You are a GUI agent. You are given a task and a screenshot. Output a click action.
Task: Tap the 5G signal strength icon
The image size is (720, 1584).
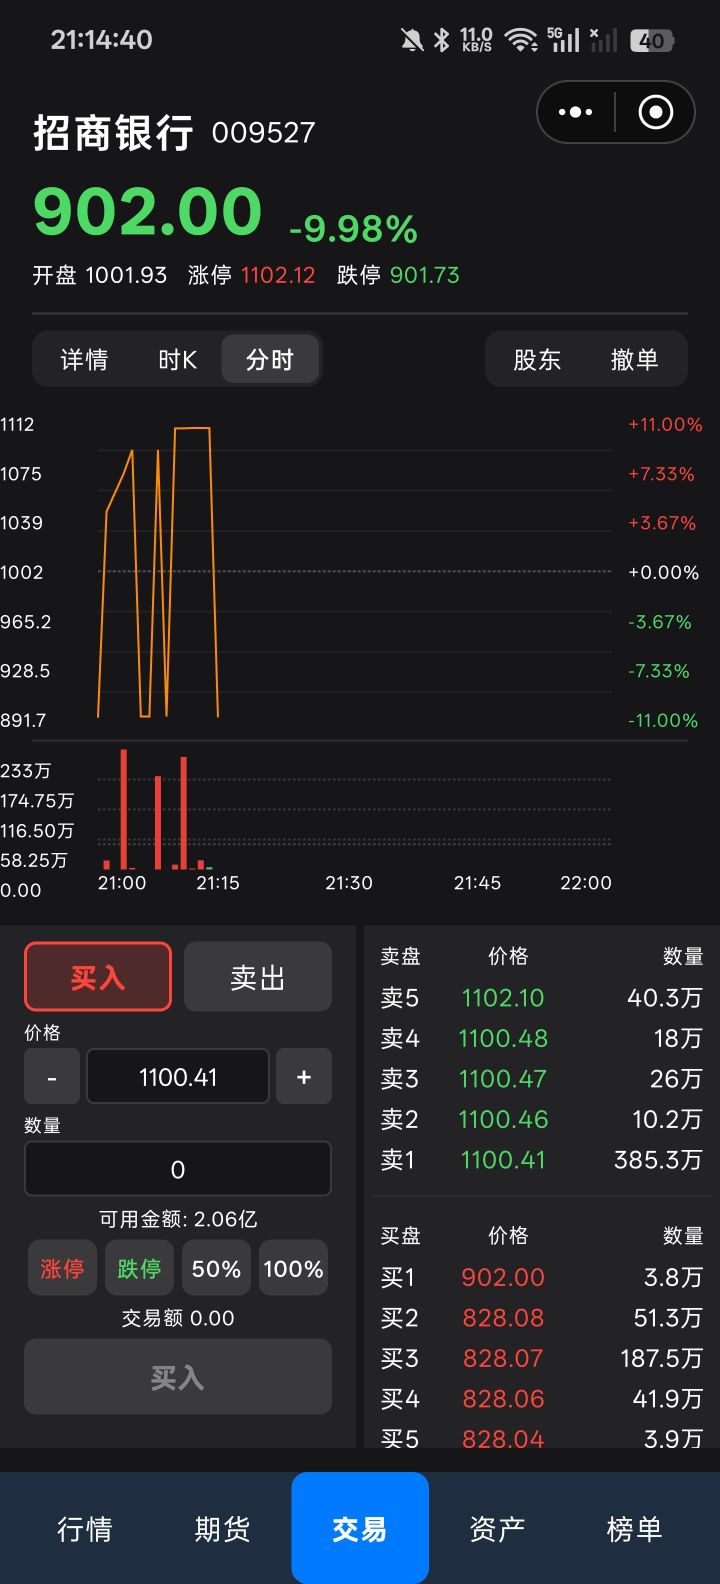[564, 40]
